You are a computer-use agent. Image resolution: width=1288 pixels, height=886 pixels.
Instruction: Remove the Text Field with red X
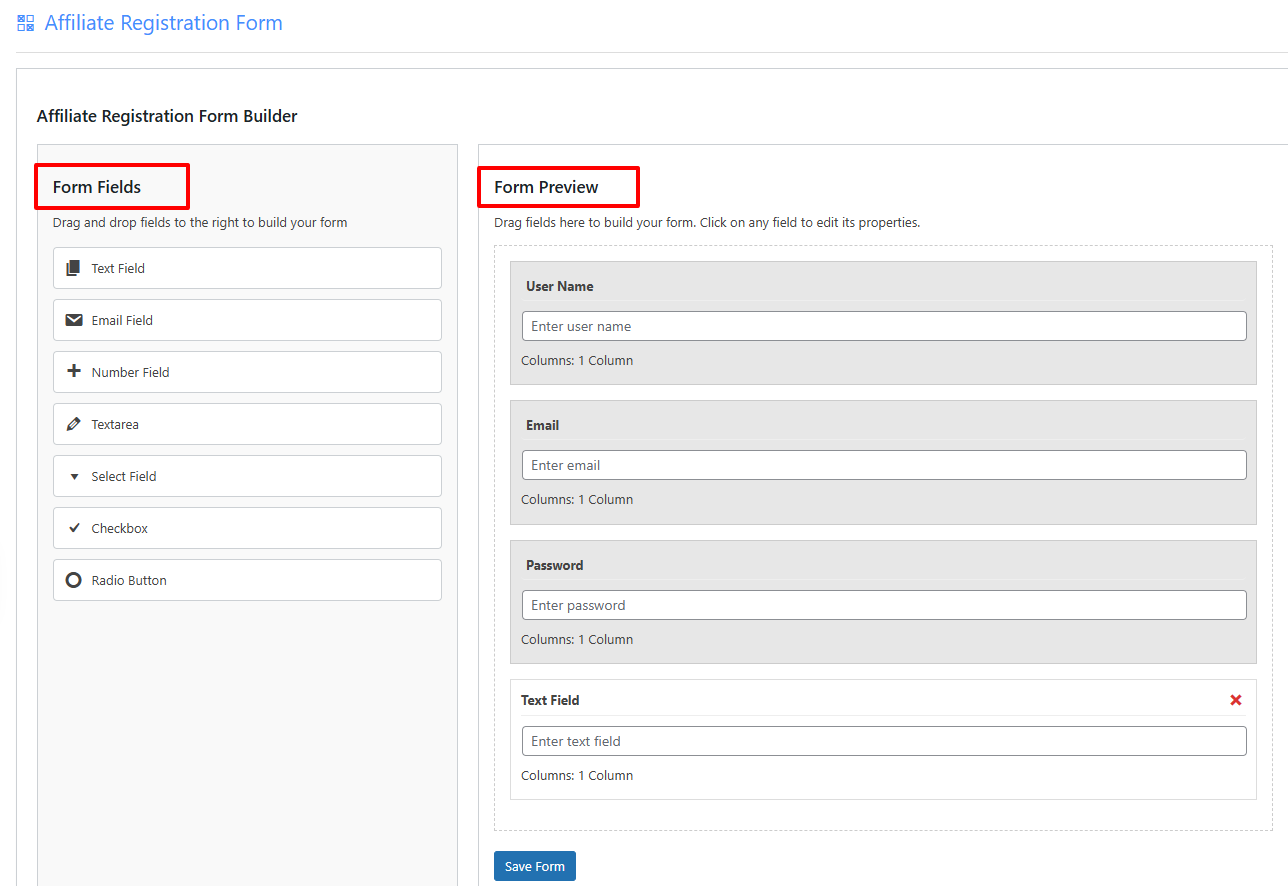click(x=1236, y=700)
